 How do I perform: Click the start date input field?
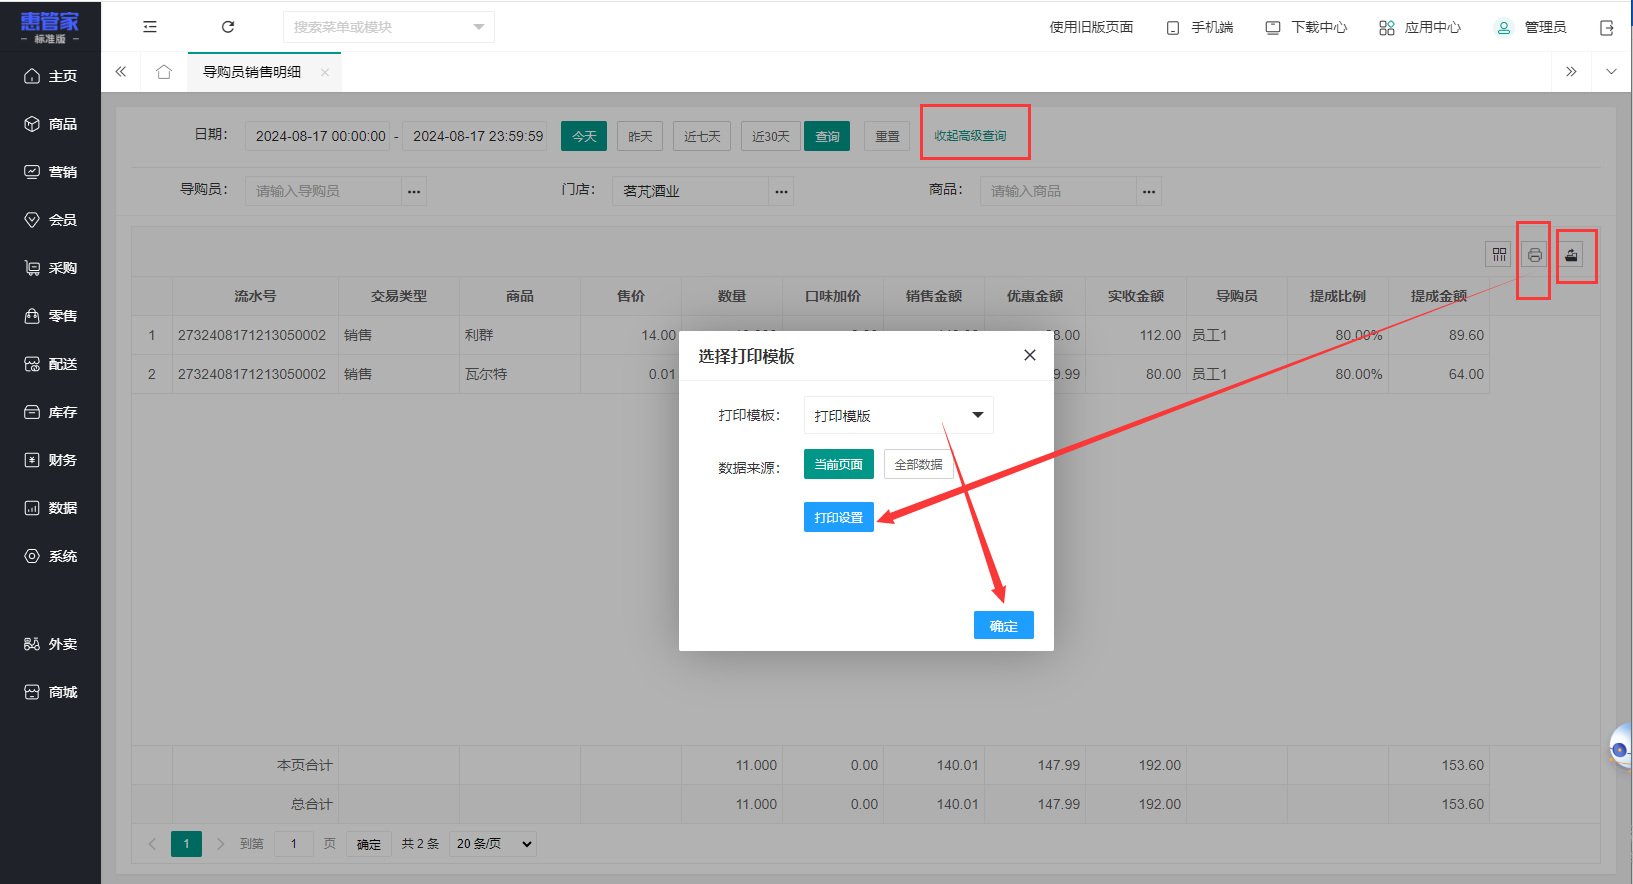tap(320, 136)
